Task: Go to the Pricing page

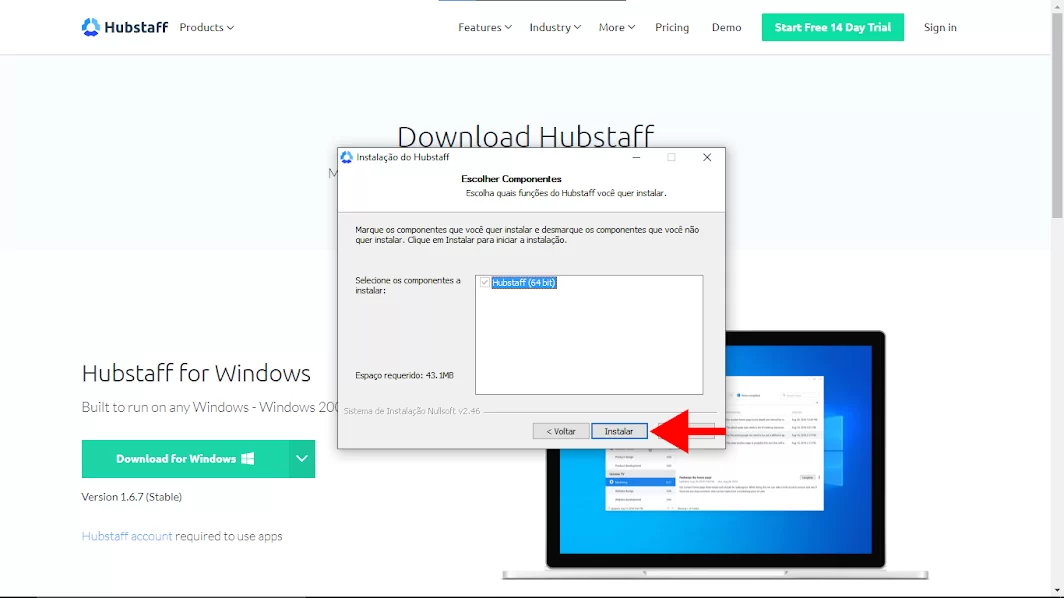Action: pos(672,27)
